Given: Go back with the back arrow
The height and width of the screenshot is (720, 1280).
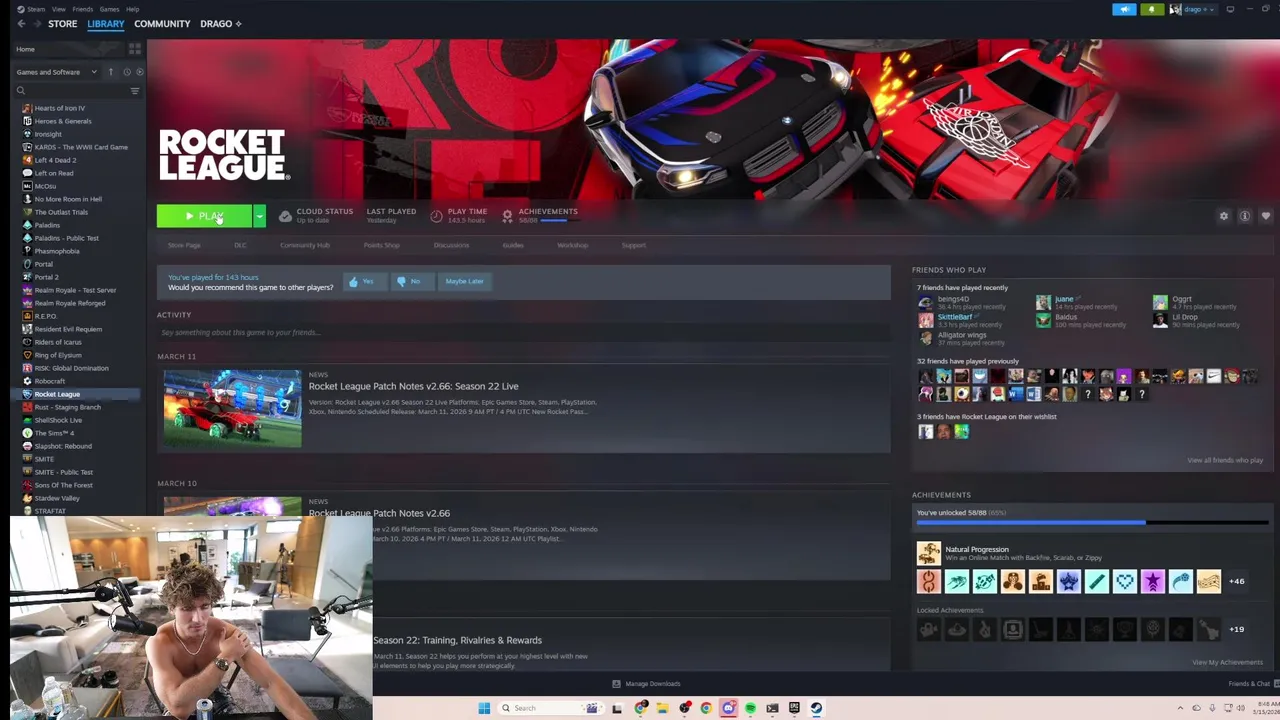Looking at the screenshot, I should pos(22,24).
